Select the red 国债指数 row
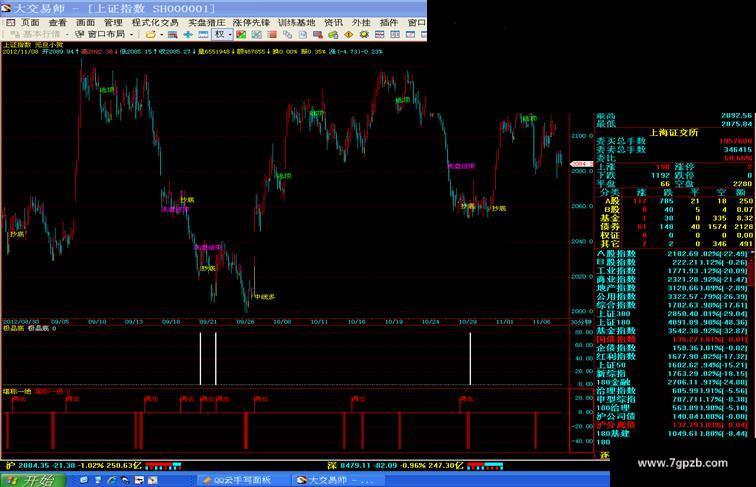Screen dimensions: 756x487 tap(674, 339)
